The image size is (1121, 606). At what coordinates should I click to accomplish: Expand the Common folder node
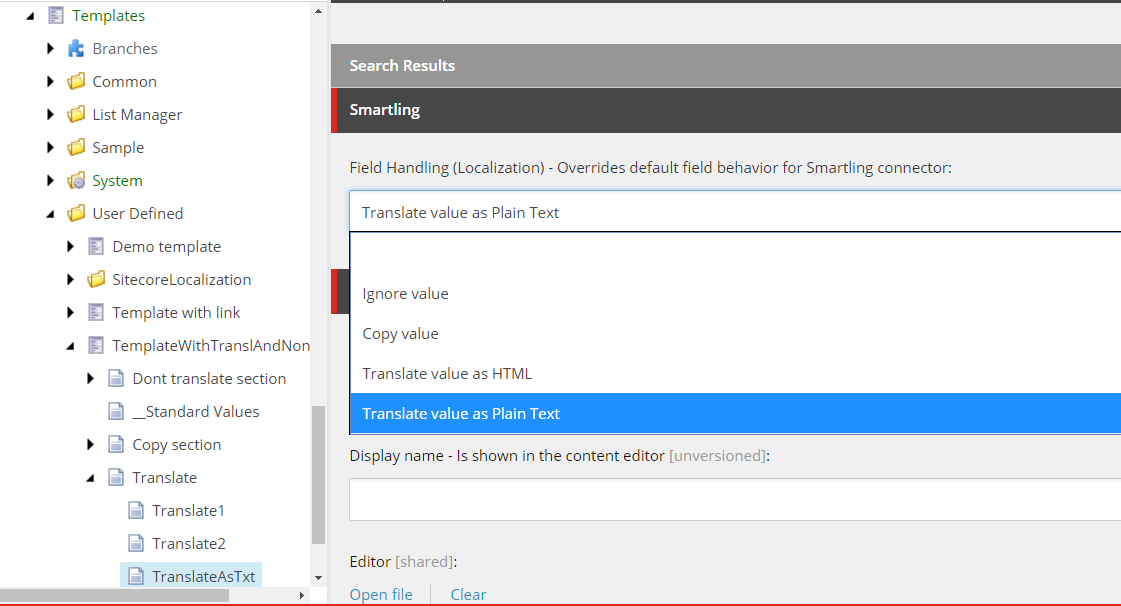[x=50, y=81]
